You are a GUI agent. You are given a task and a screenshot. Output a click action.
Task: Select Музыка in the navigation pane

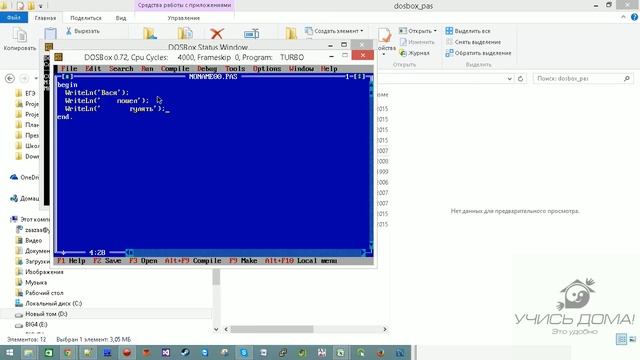[x=31, y=282]
